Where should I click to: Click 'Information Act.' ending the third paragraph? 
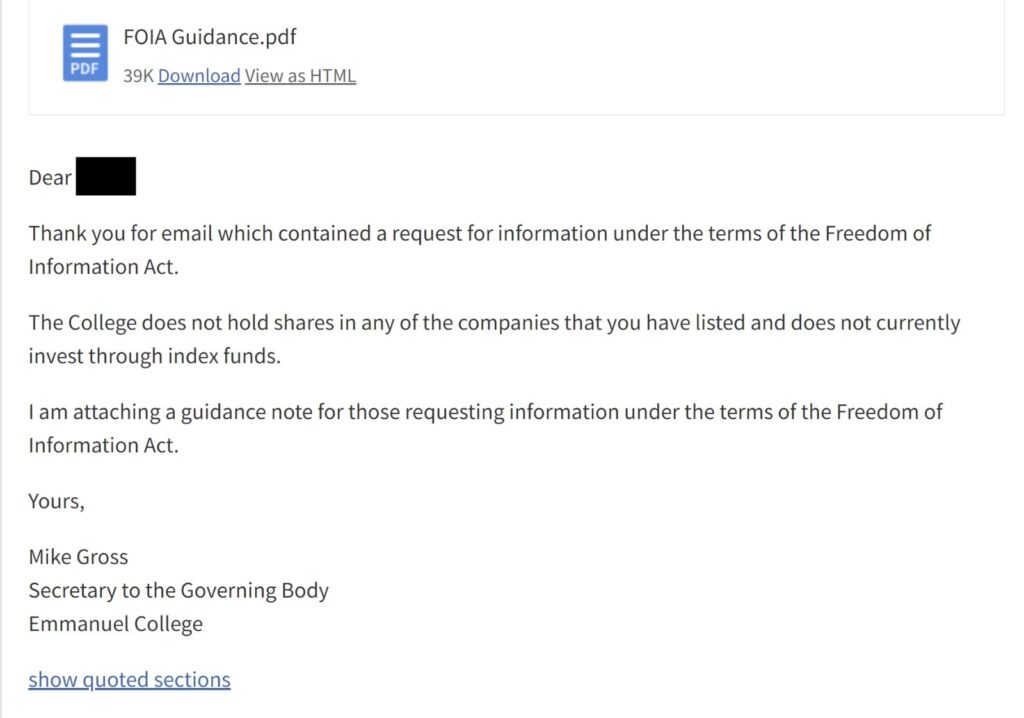tap(103, 445)
